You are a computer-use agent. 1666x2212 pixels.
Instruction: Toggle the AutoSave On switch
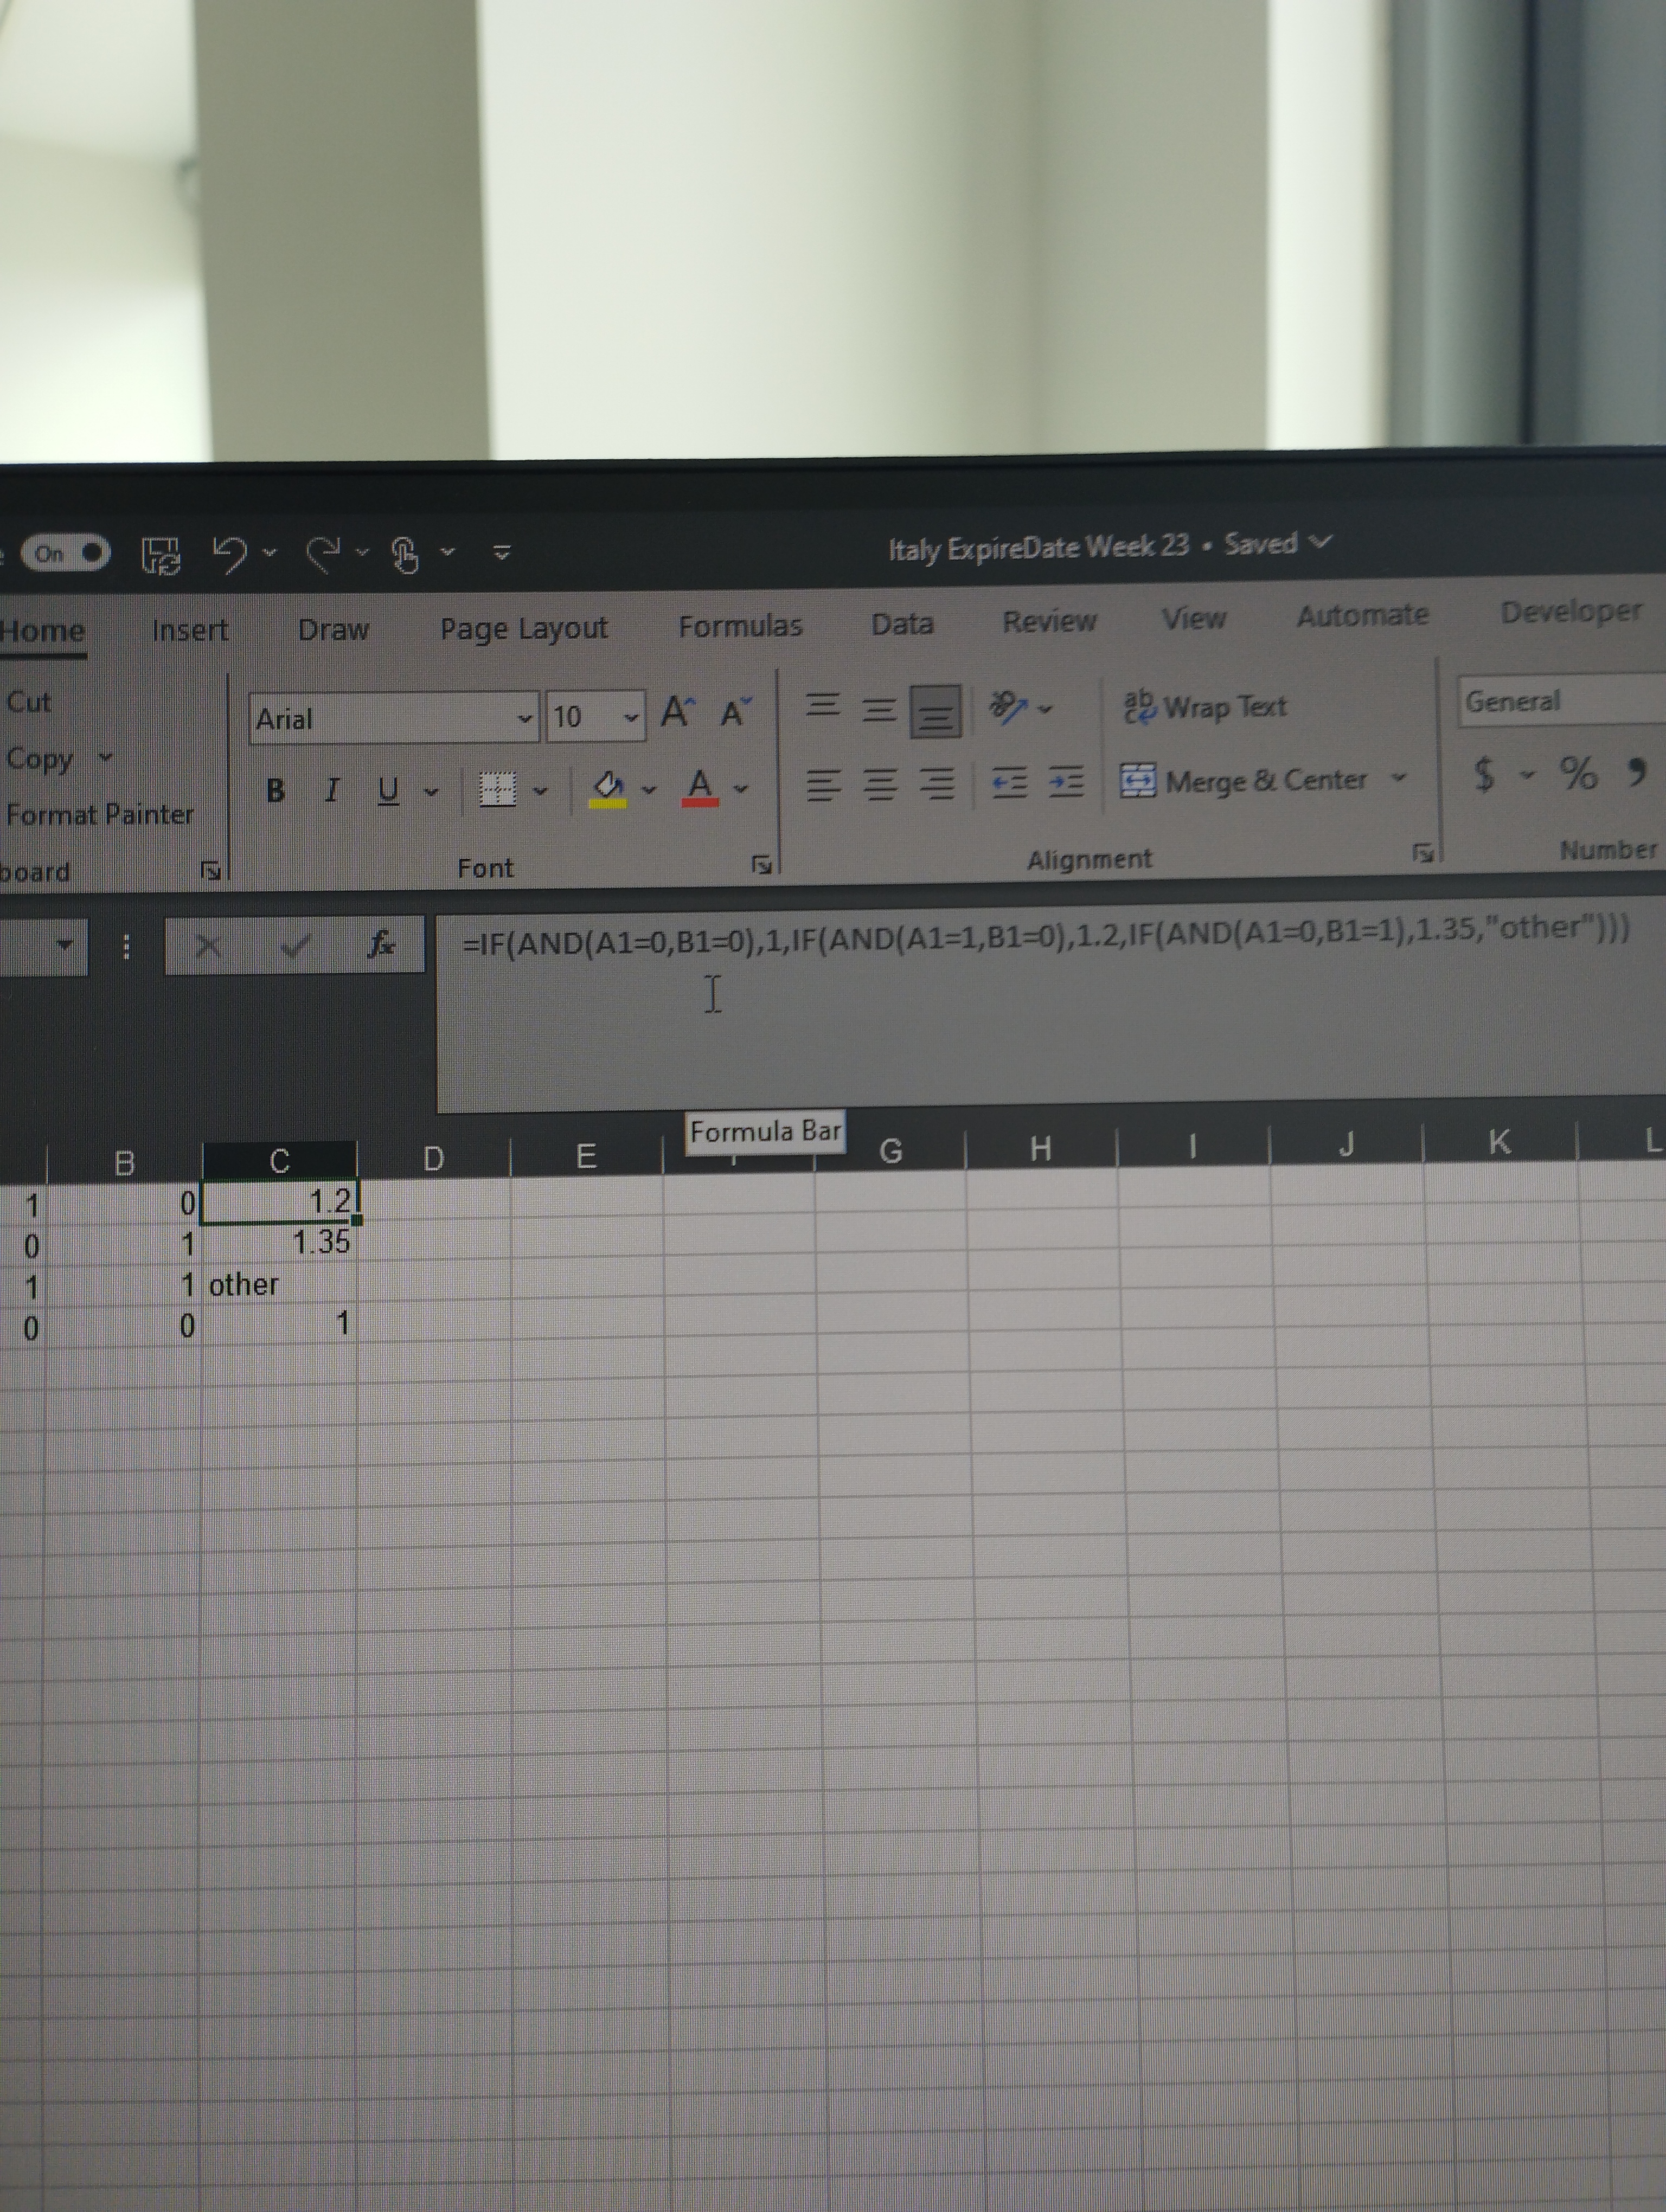67,553
